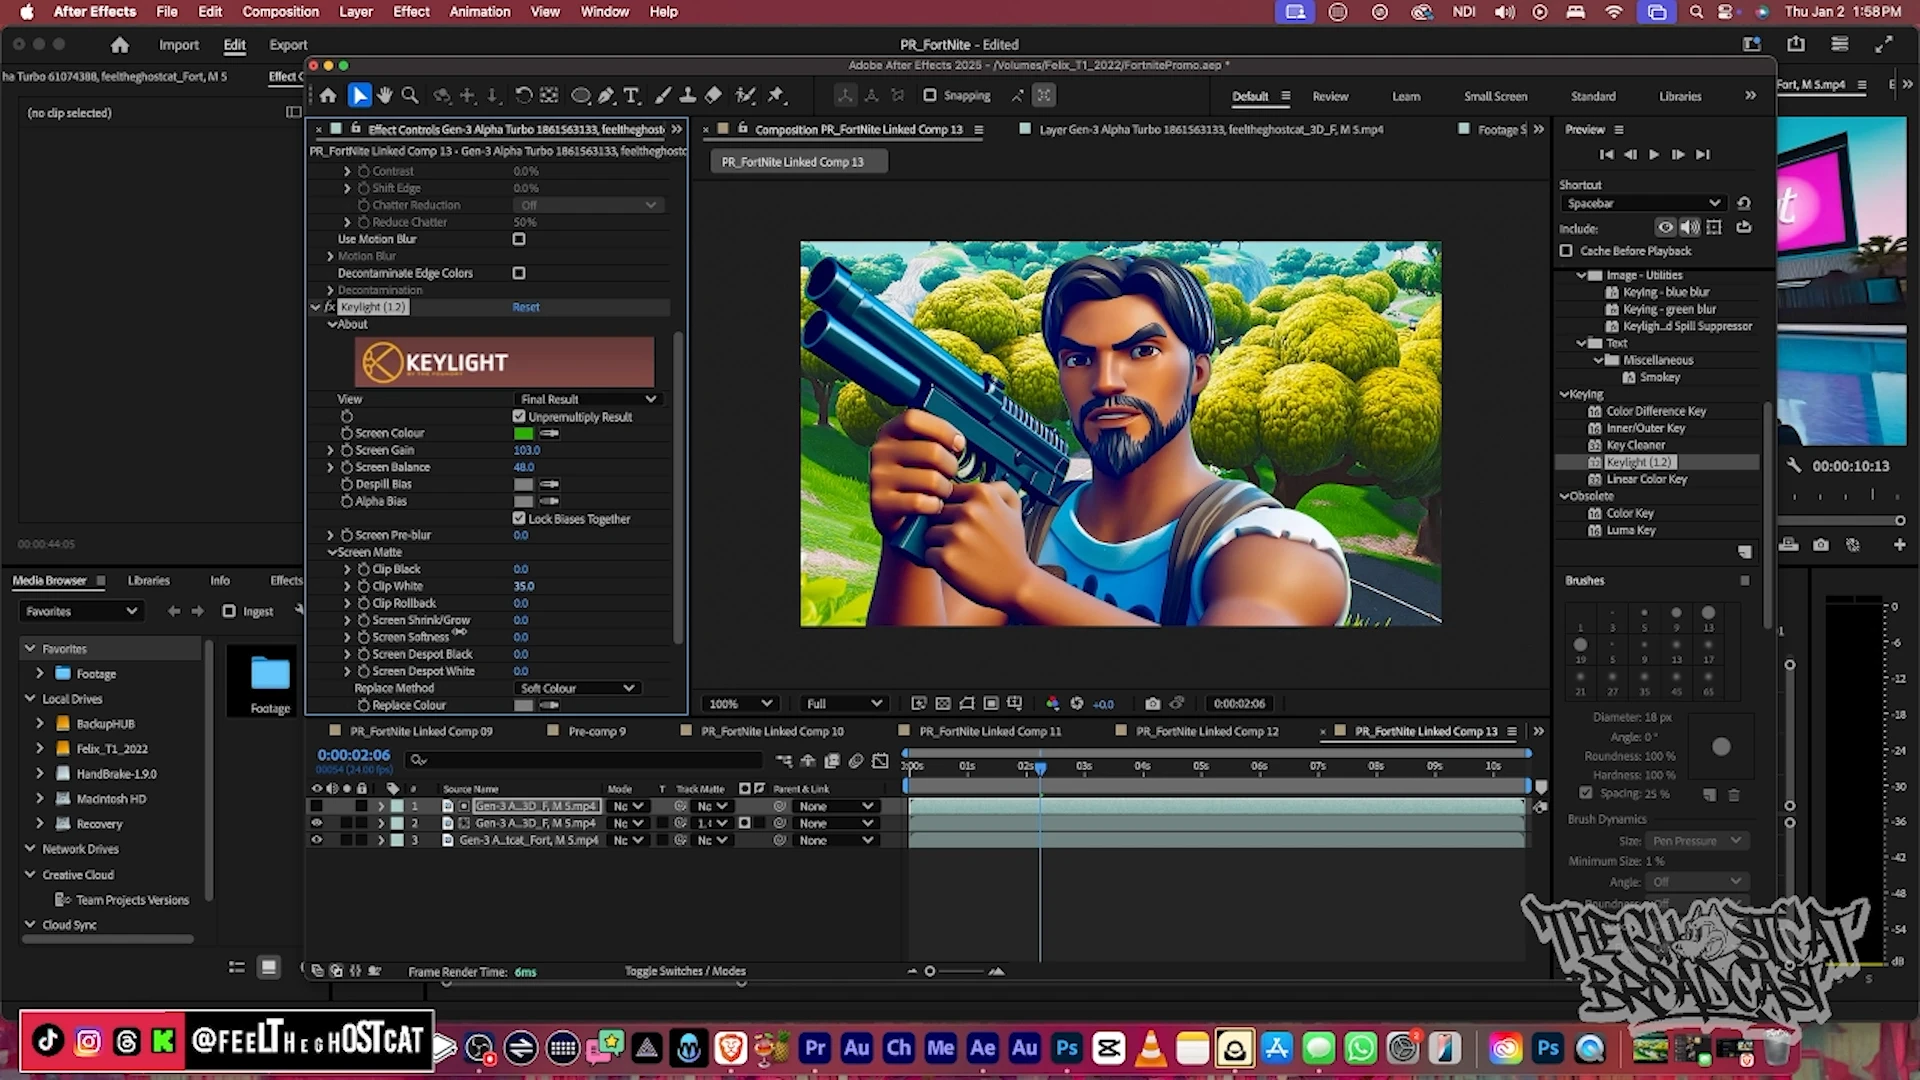Click the Show Channel color management icon
Viewport: 1920px width, 1080px height.
[1052, 704]
